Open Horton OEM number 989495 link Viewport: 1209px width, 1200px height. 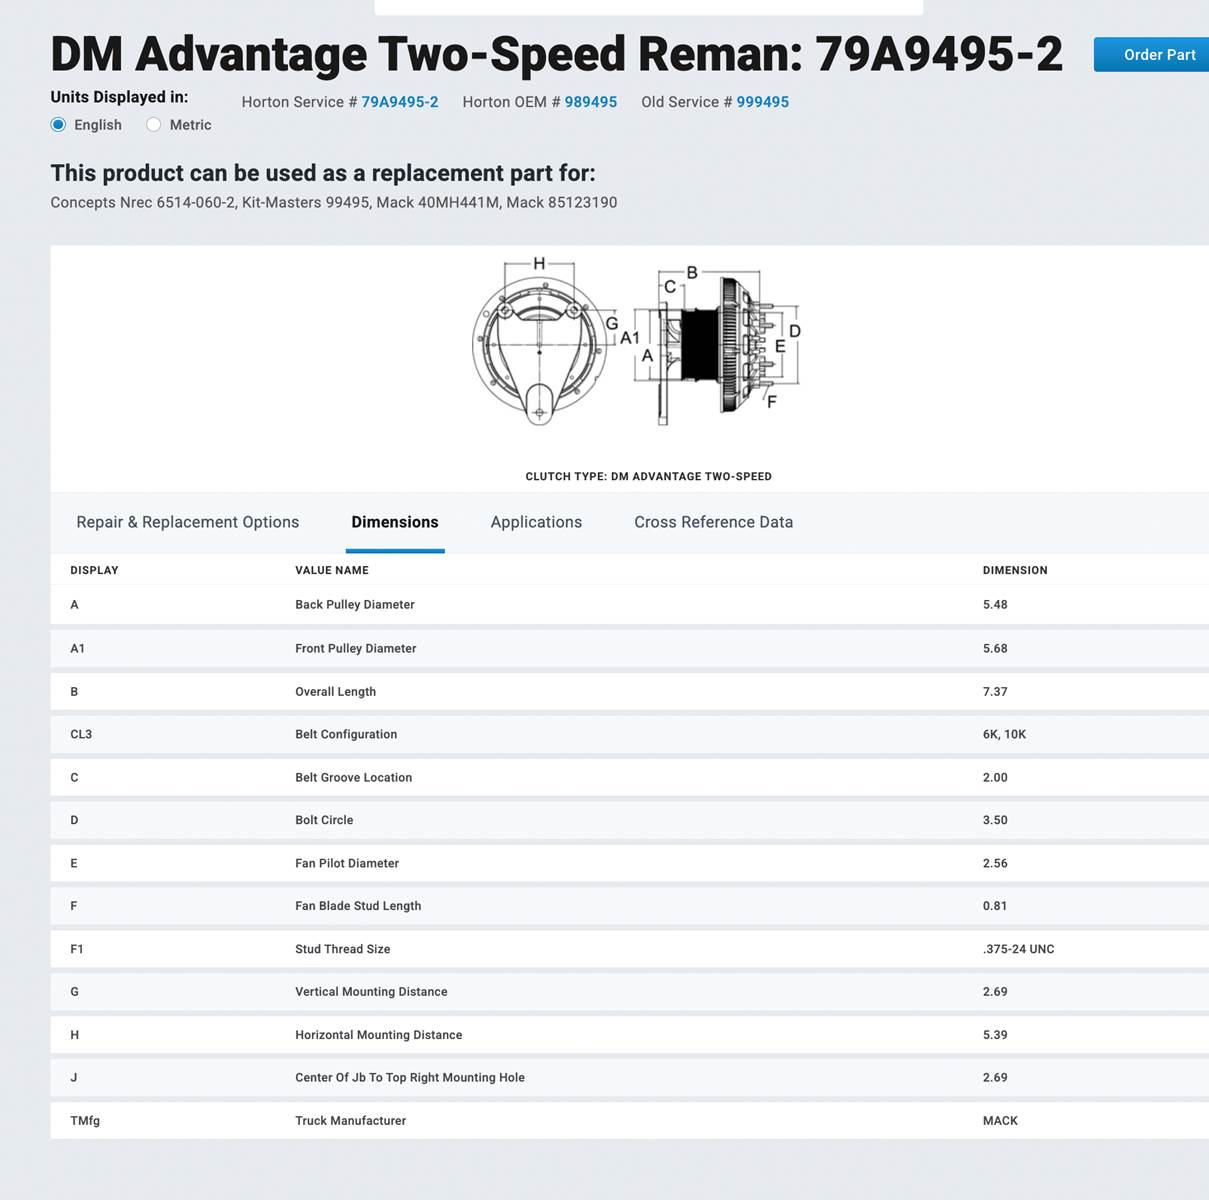pos(590,102)
